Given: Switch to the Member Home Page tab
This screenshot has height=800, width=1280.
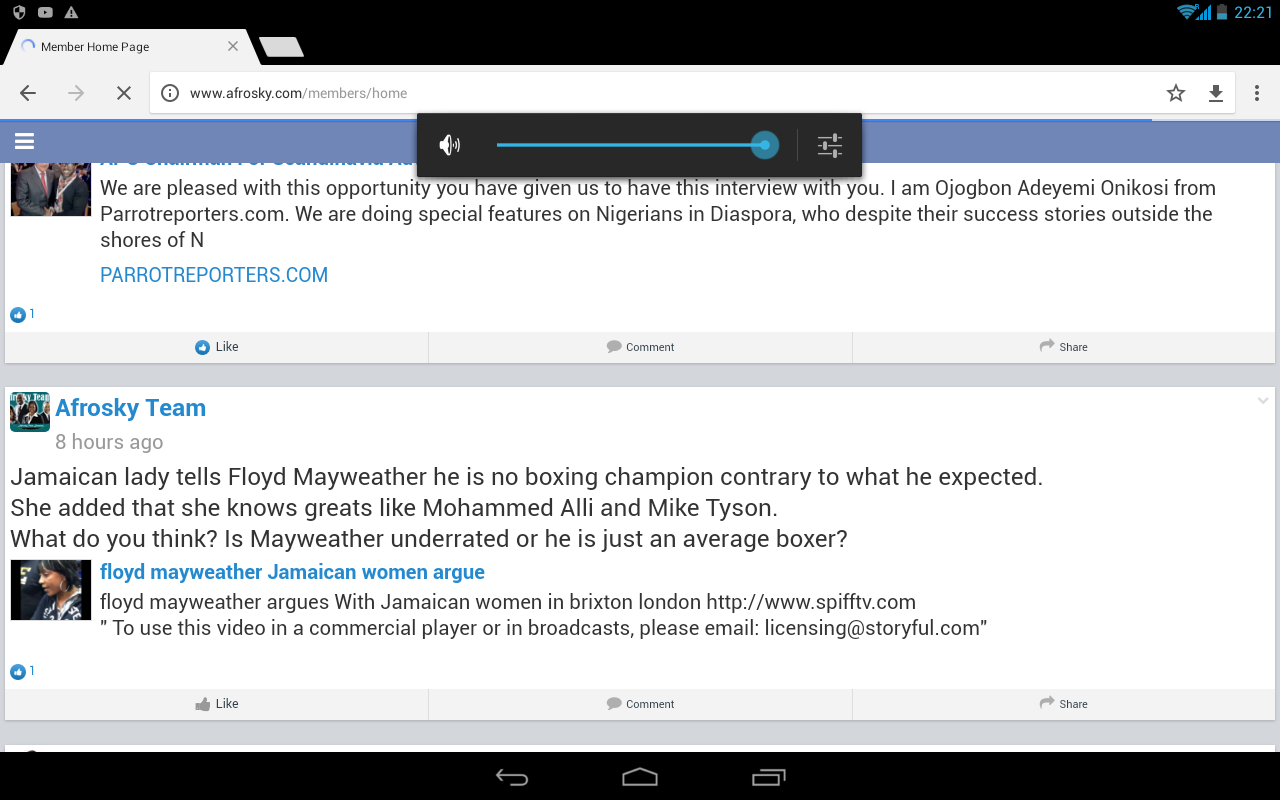Looking at the screenshot, I should click(x=120, y=47).
